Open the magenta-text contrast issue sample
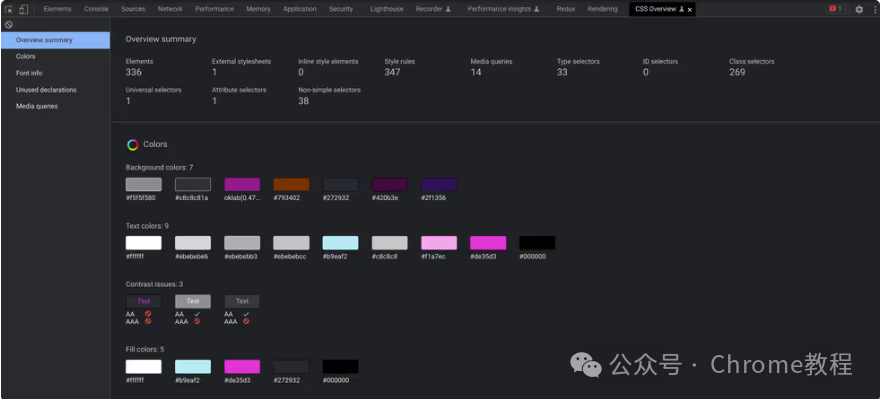 144,301
